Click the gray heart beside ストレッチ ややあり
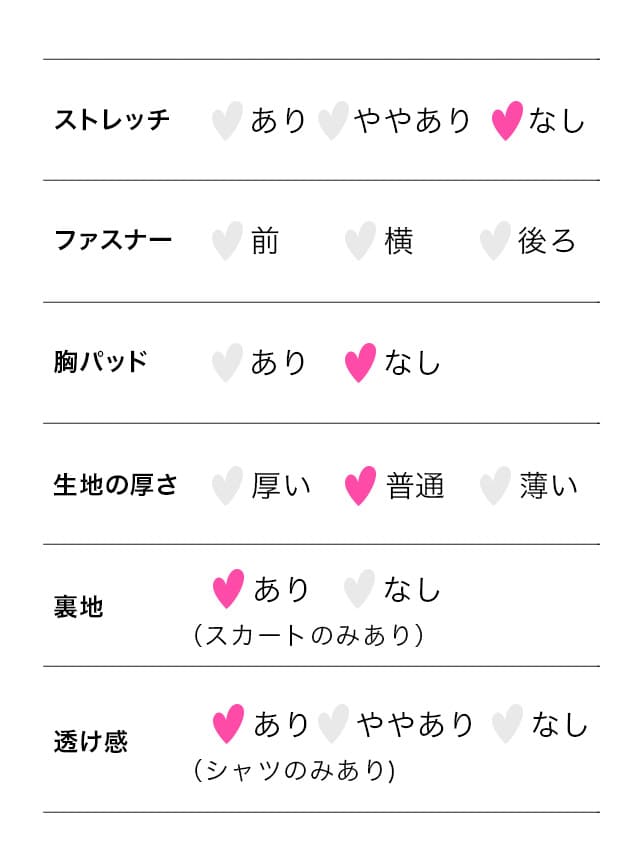640x854 pixels. click(x=332, y=121)
